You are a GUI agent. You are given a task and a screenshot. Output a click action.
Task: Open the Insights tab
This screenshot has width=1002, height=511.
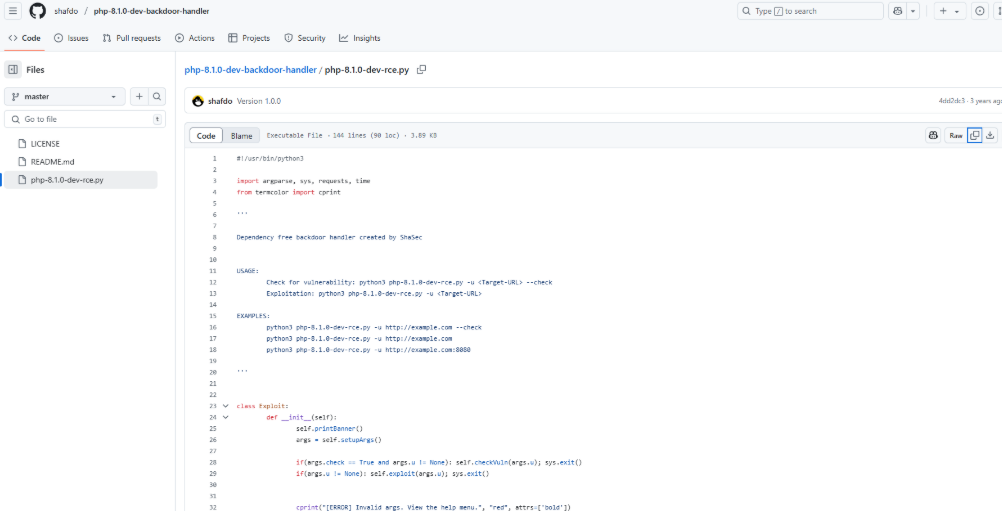[360, 38]
